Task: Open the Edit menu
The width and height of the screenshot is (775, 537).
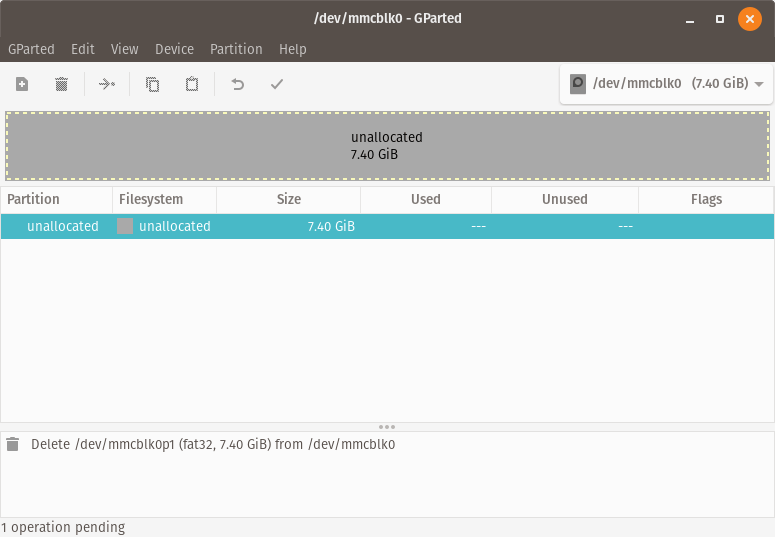Action: (83, 49)
